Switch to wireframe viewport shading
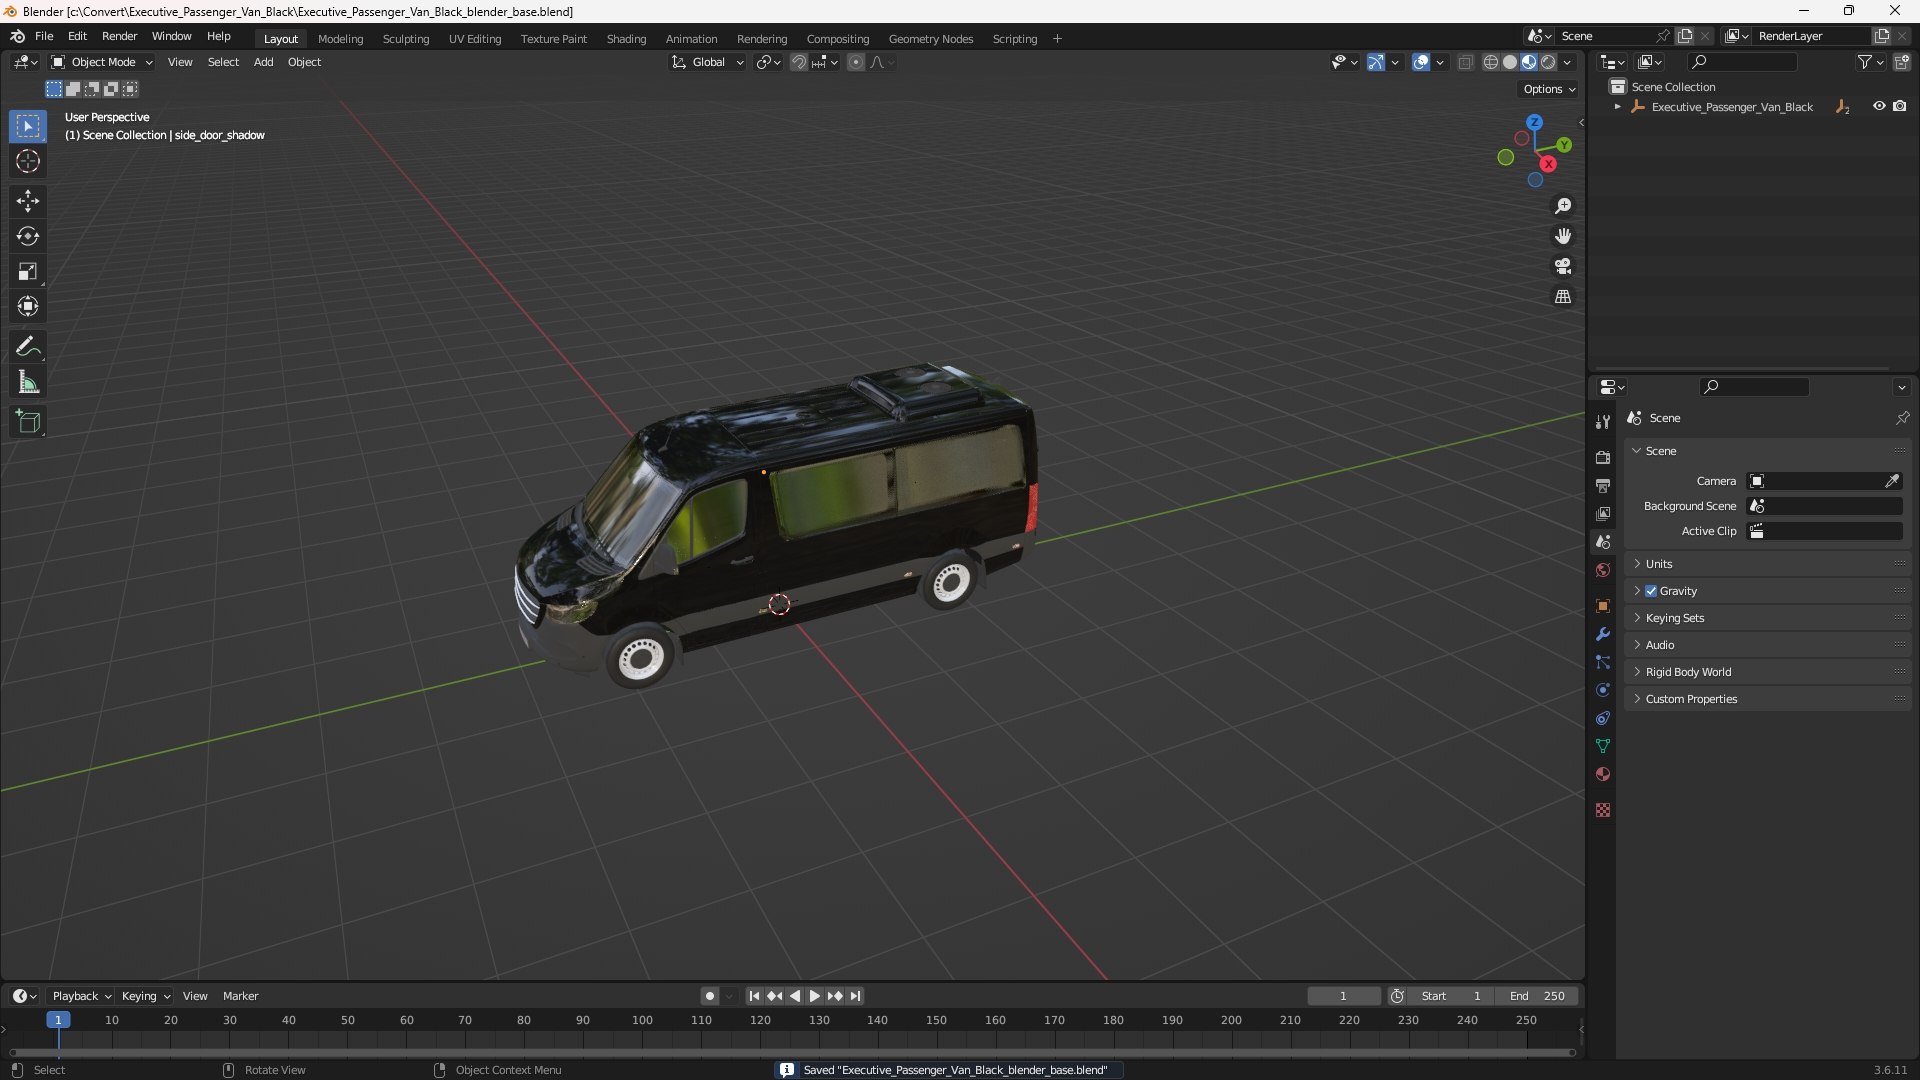This screenshot has height=1080, width=1920. click(1491, 62)
